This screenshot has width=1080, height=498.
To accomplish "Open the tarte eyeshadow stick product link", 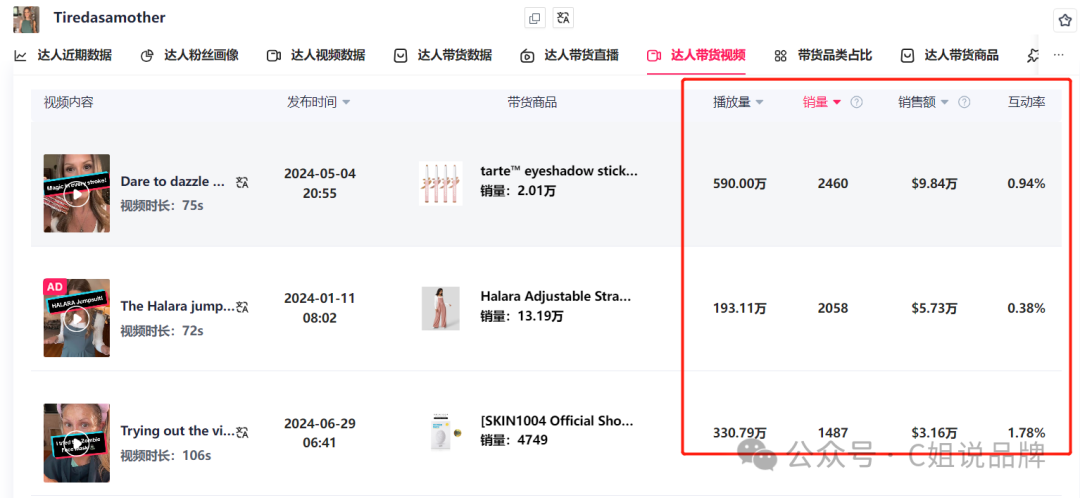I will pyautogui.click(x=559, y=172).
